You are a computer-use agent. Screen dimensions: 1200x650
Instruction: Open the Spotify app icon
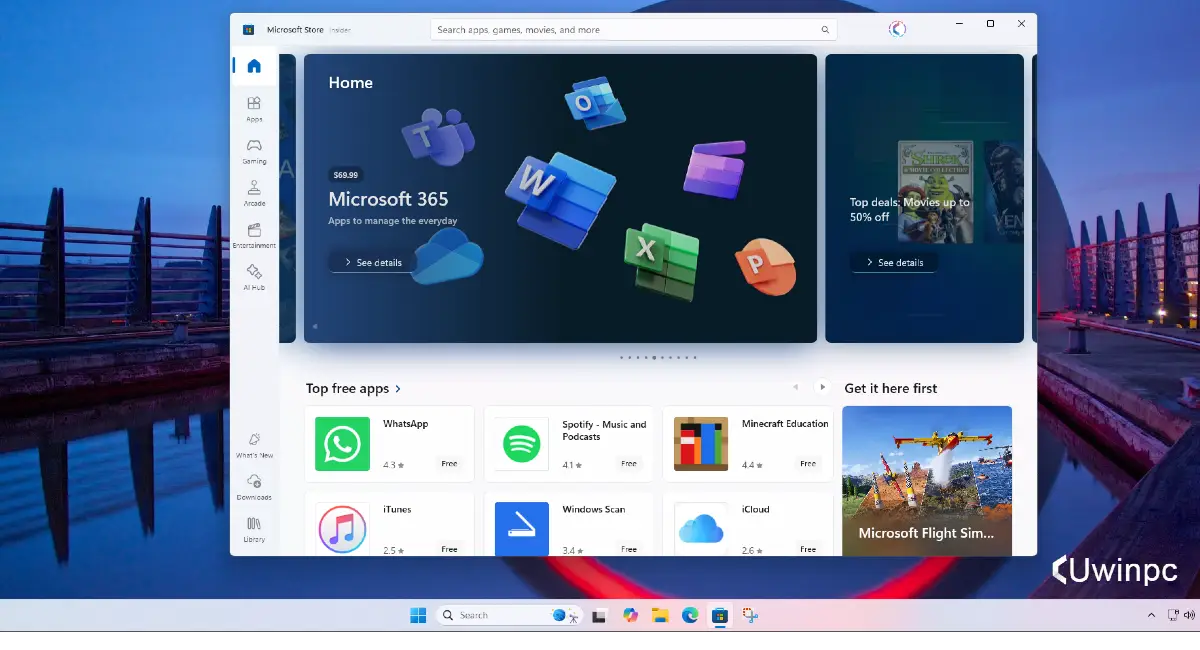(x=522, y=444)
